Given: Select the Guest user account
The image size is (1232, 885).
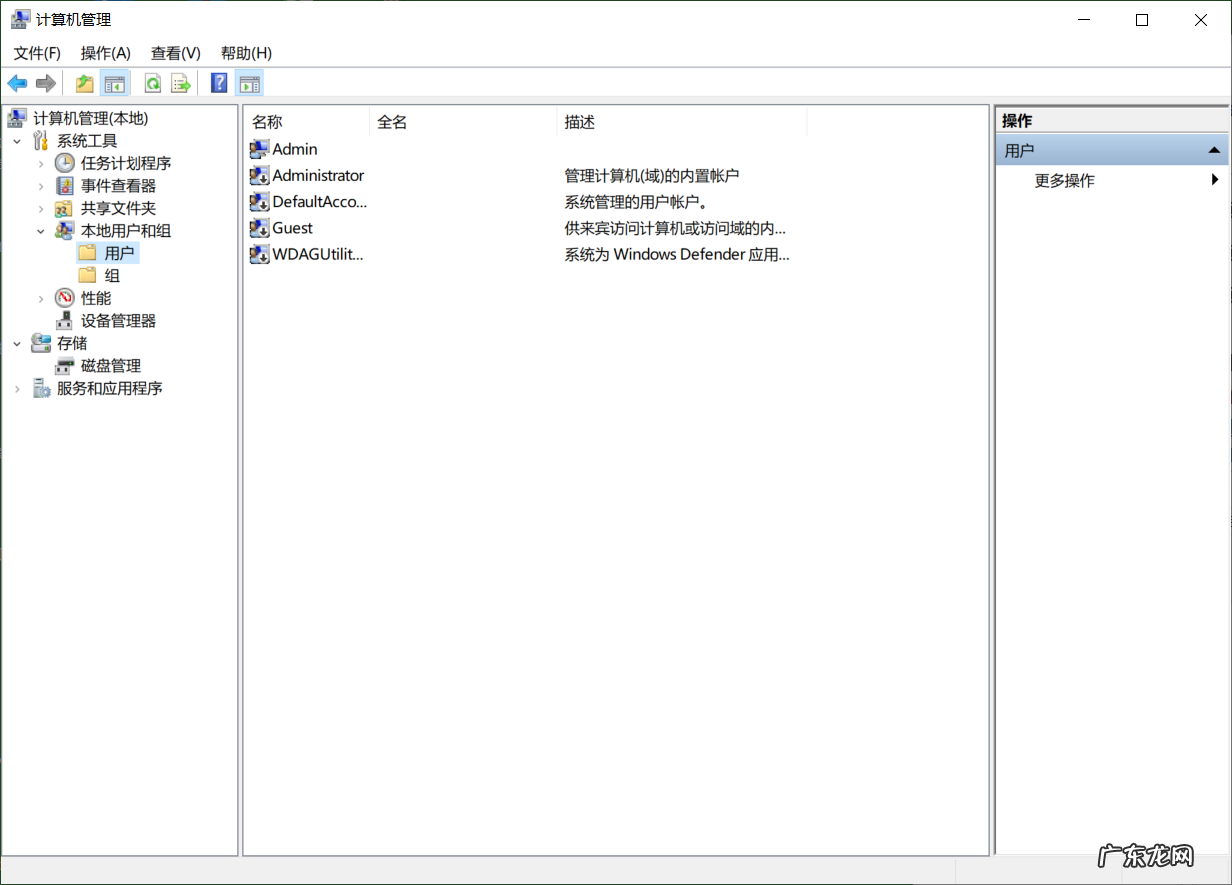Looking at the screenshot, I should (292, 228).
